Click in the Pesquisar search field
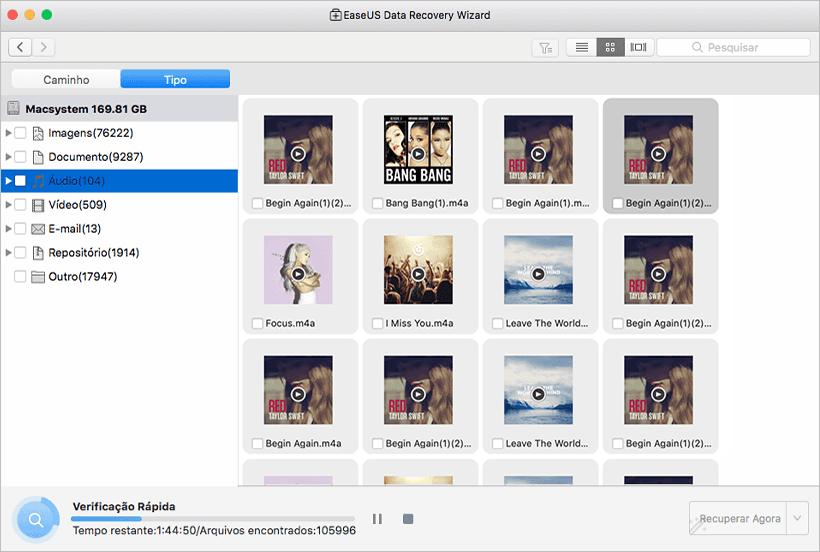 point(733,48)
